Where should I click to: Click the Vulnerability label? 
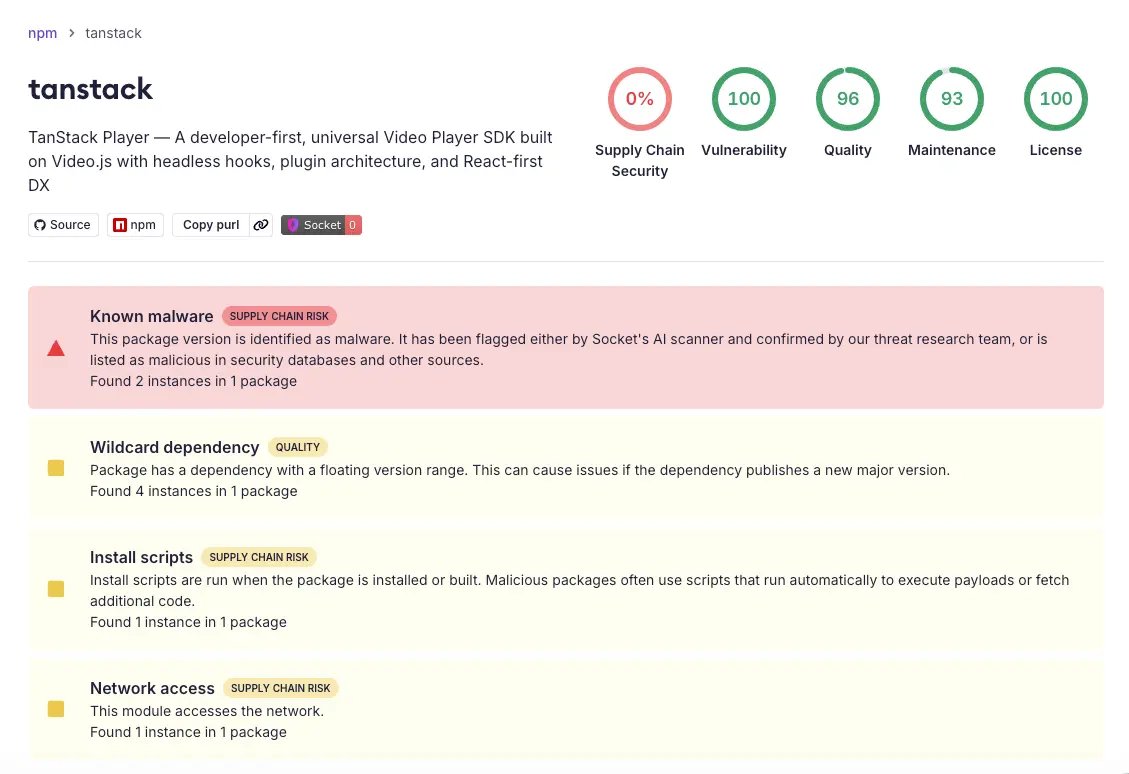744,150
